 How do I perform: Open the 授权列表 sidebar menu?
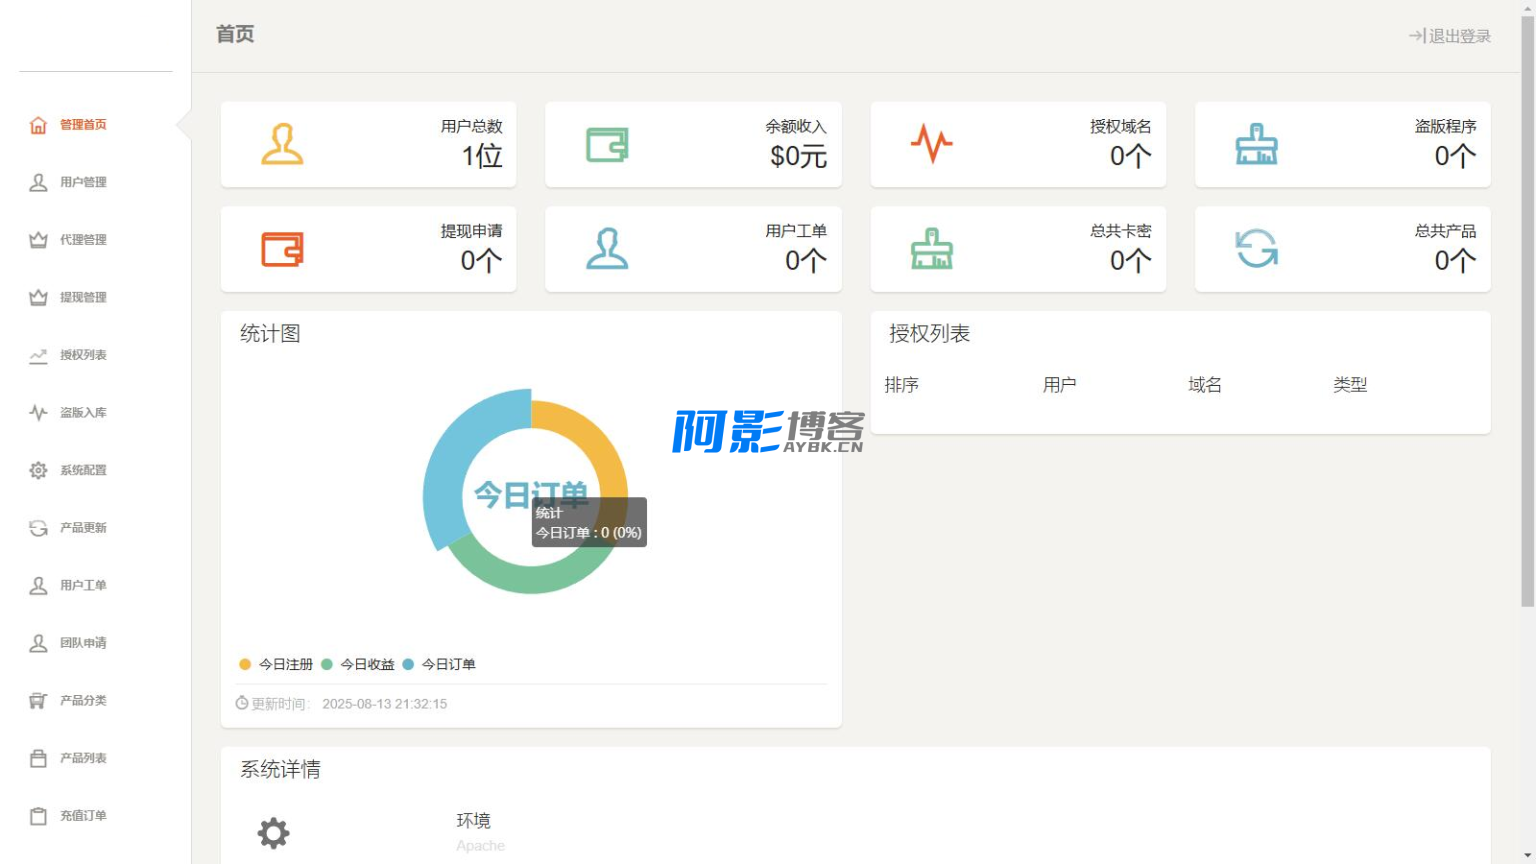point(82,355)
